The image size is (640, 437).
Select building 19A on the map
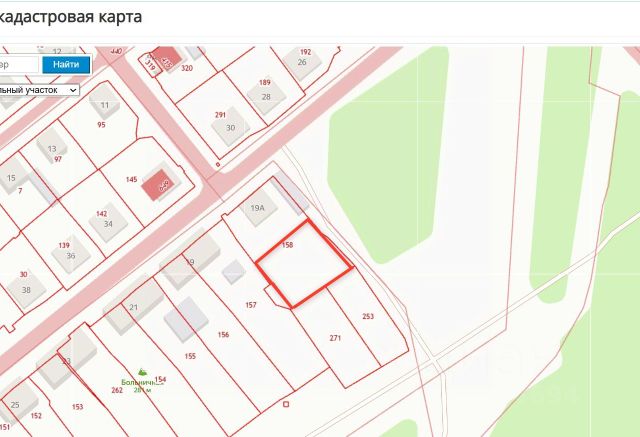tap(258, 209)
